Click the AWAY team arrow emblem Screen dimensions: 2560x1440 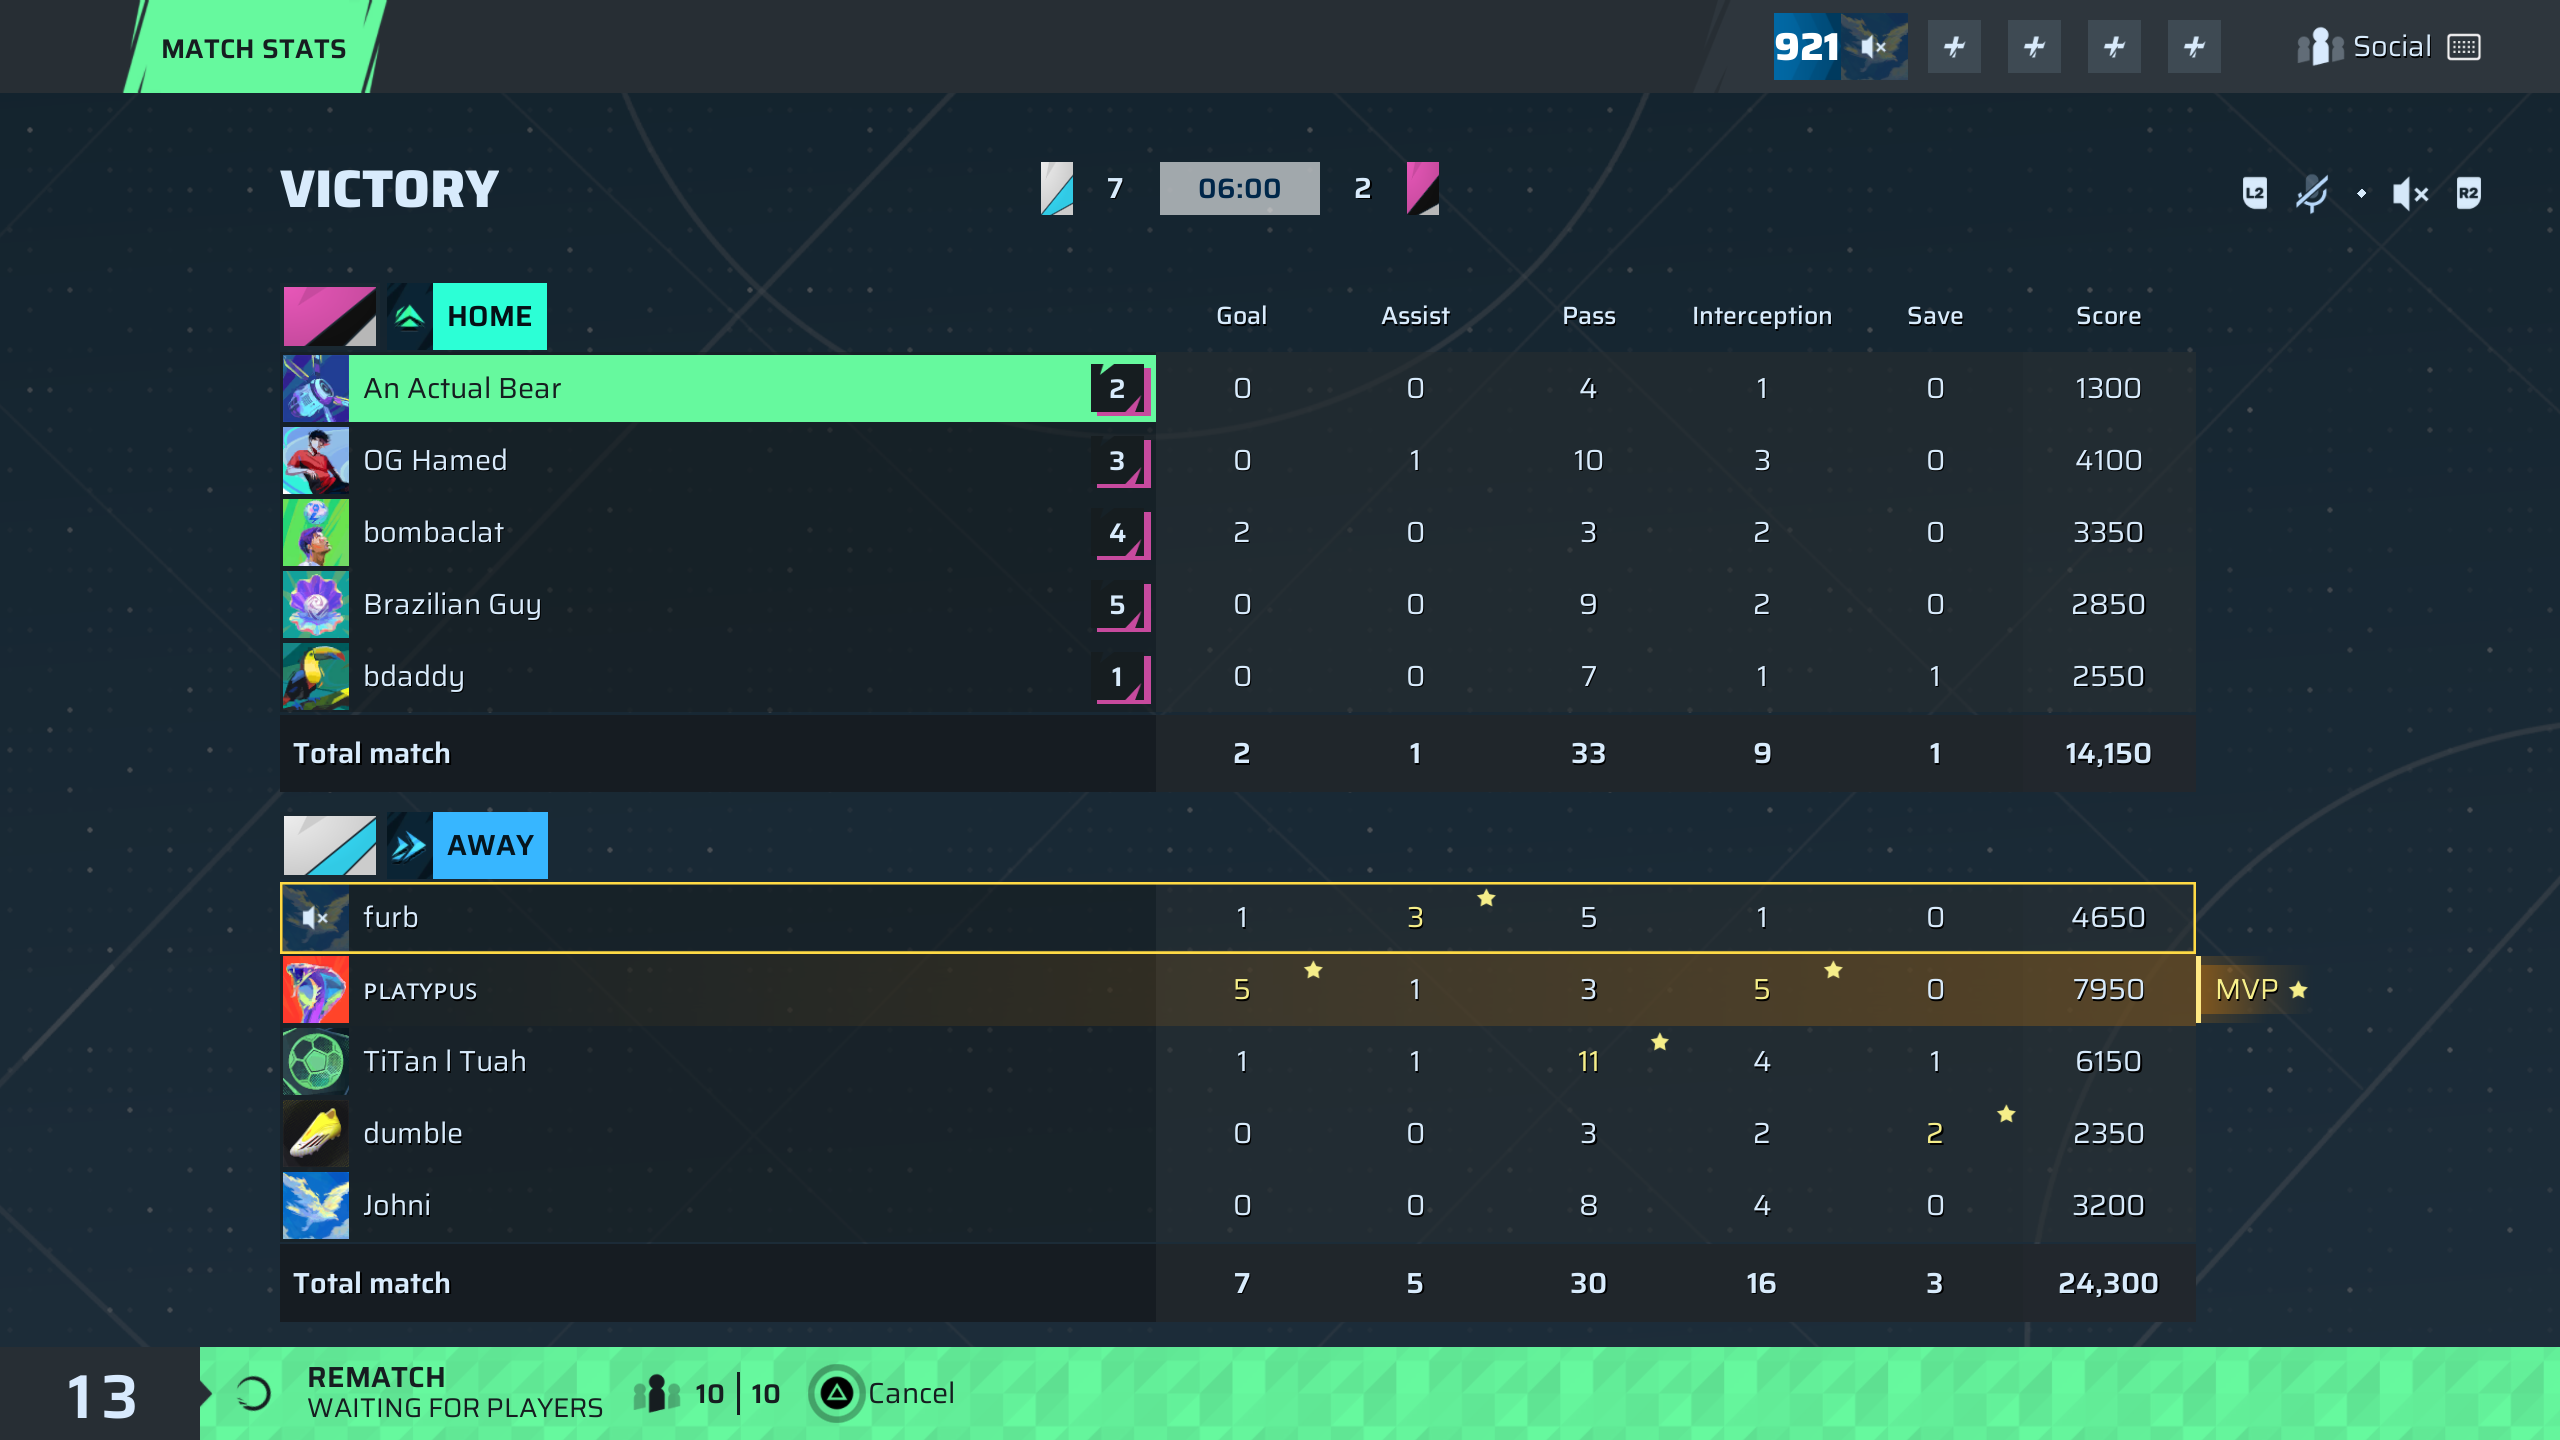click(x=409, y=845)
